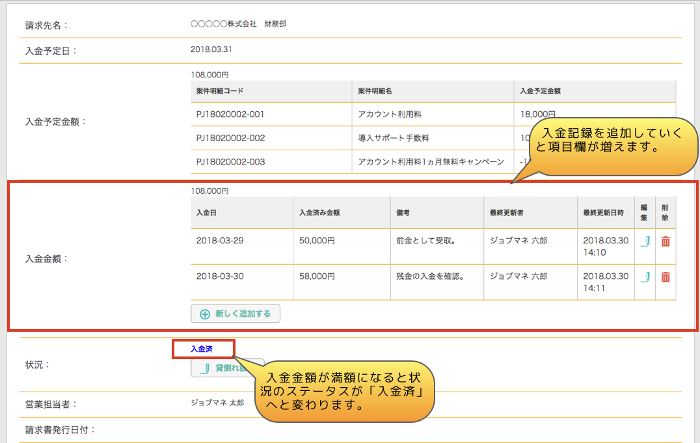Click the 18,000円 scheduled amount

click(x=538, y=114)
